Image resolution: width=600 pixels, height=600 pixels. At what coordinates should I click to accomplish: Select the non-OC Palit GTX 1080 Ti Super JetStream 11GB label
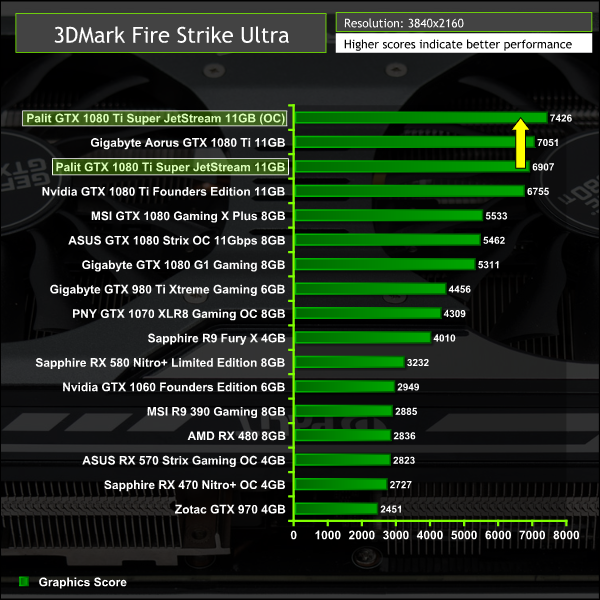(170, 167)
